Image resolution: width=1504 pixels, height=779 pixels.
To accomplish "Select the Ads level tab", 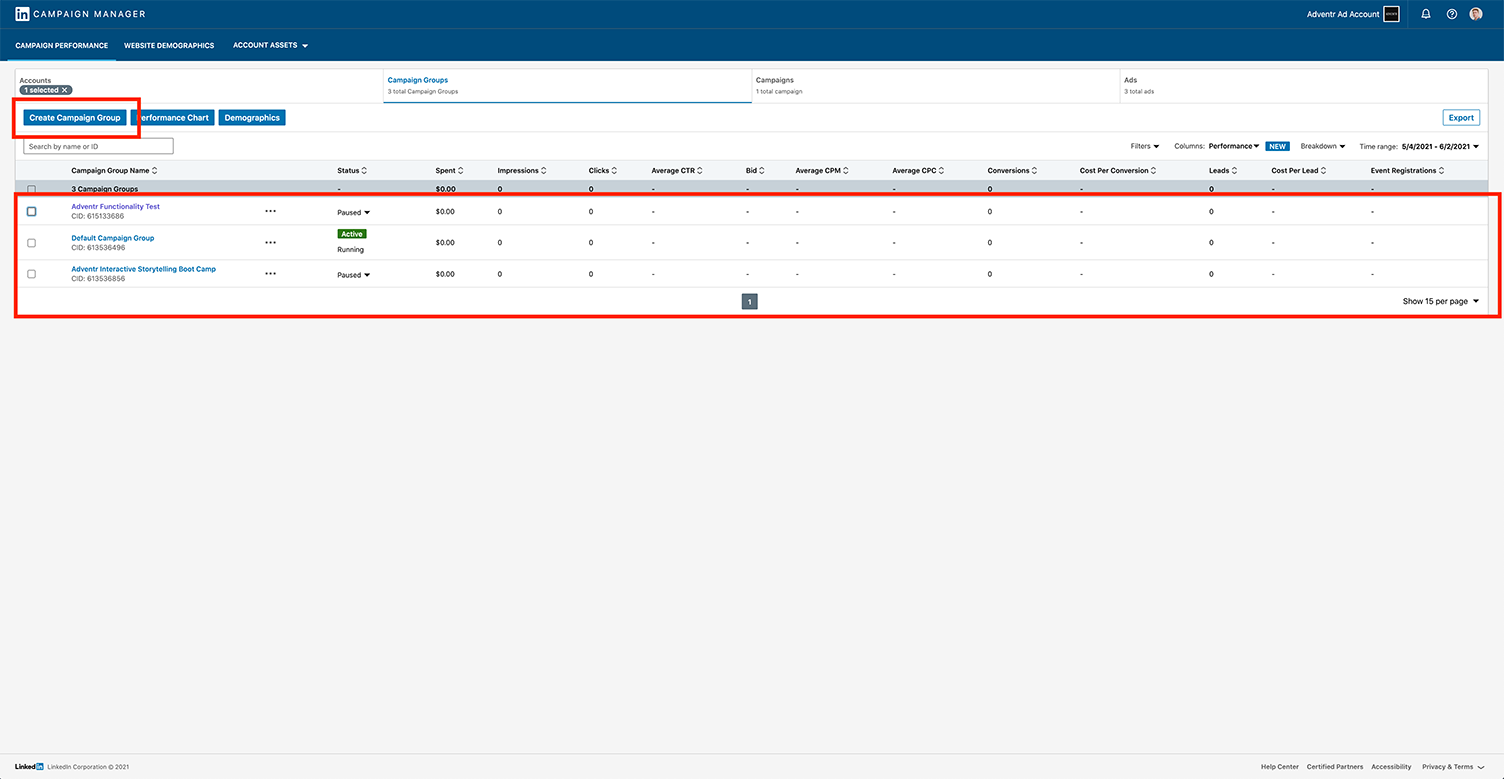I will (x=1304, y=85).
